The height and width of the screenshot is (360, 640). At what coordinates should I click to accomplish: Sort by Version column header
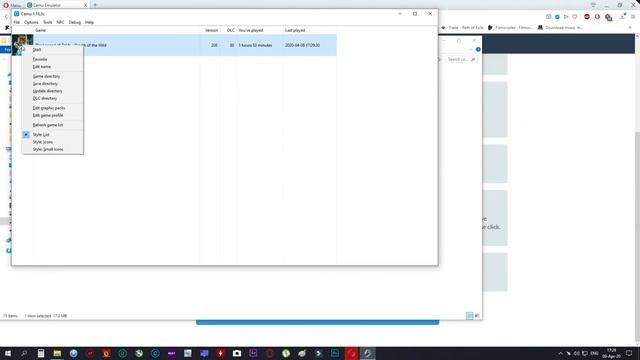[x=211, y=30]
